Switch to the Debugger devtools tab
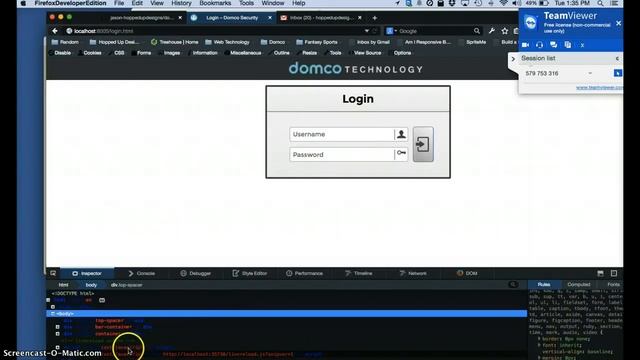Viewport: 640px width, 360px height. [x=196, y=273]
